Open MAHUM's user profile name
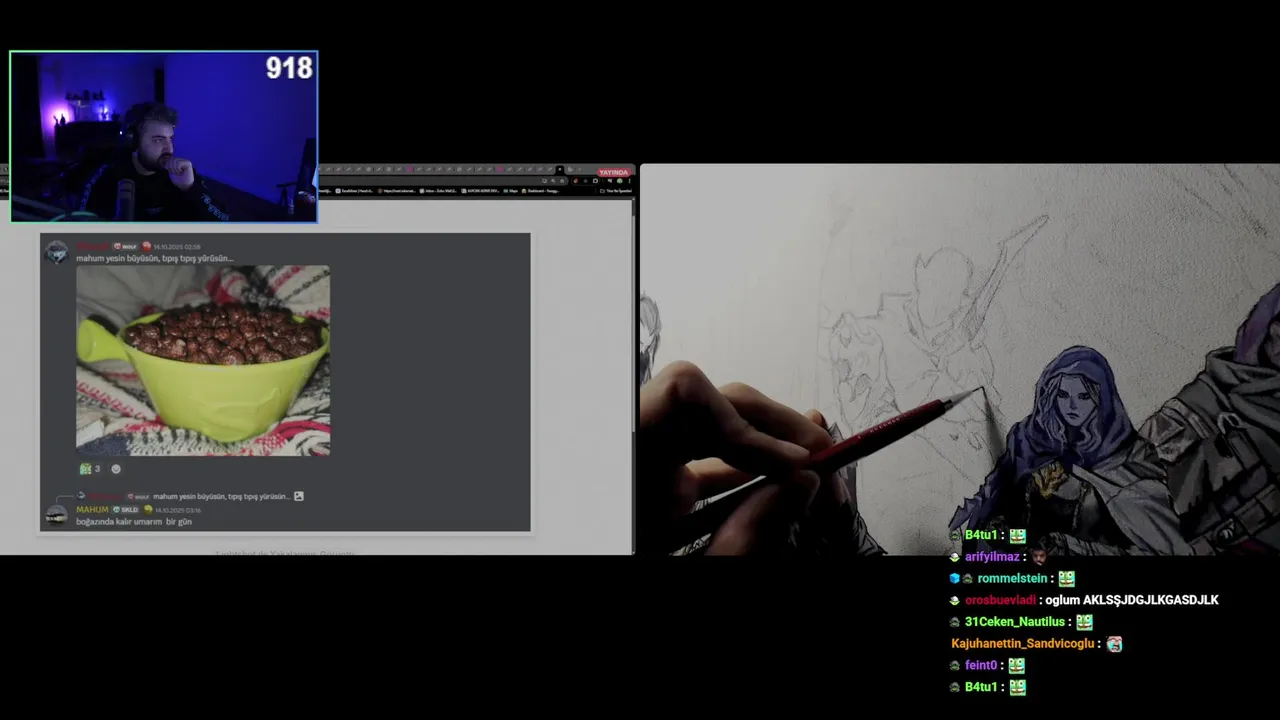The height and width of the screenshot is (720, 1280). pyautogui.click(x=92, y=509)
